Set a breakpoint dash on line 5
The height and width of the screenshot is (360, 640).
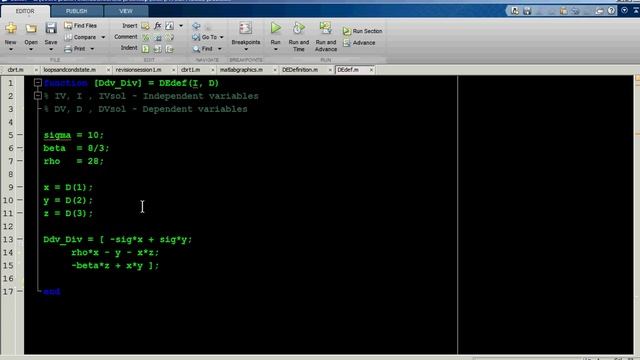click(20, 135)
